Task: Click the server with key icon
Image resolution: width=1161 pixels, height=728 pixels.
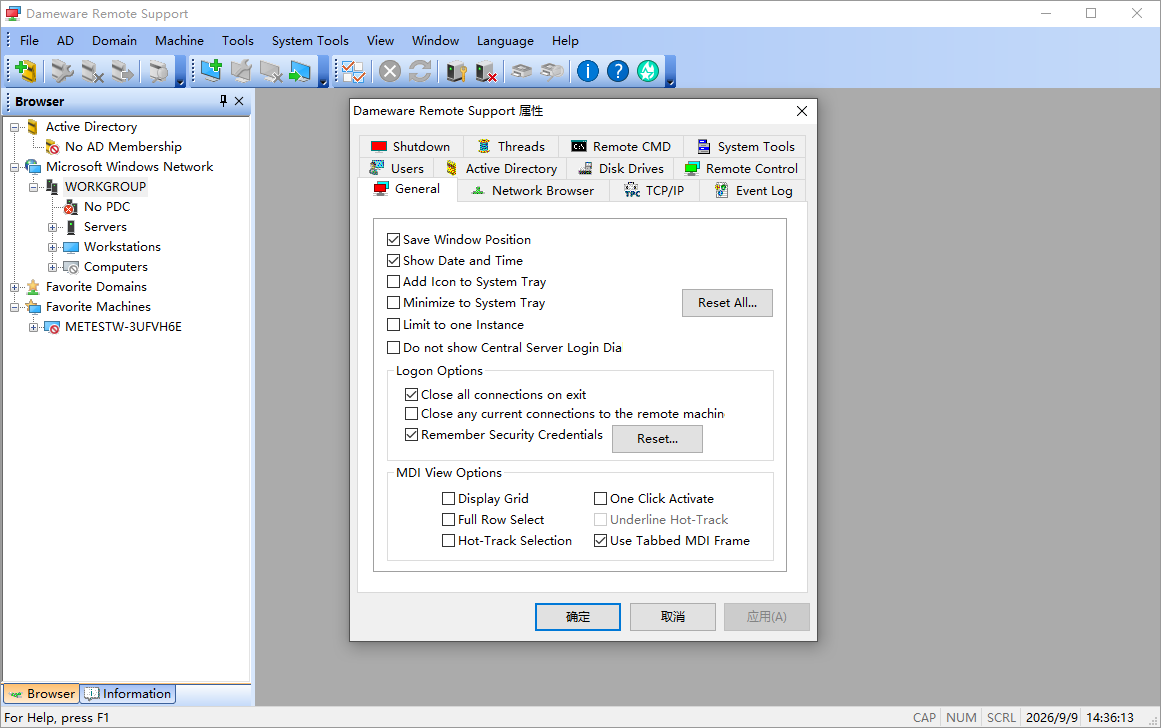Action: point(456,71)
